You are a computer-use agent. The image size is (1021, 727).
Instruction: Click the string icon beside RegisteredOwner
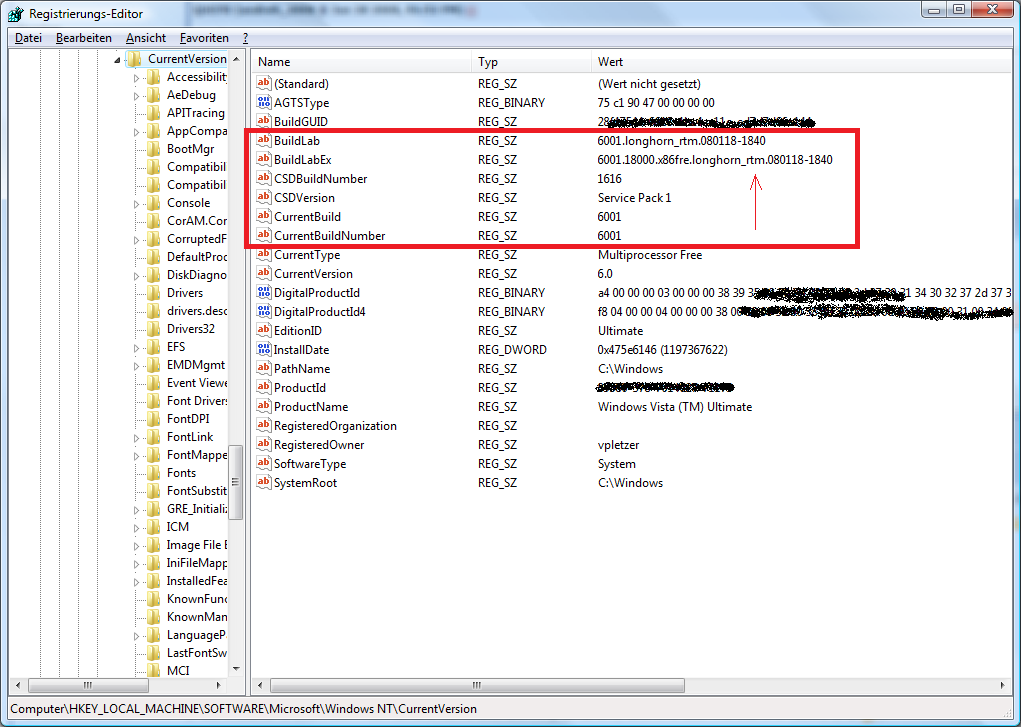pos(263,444)
